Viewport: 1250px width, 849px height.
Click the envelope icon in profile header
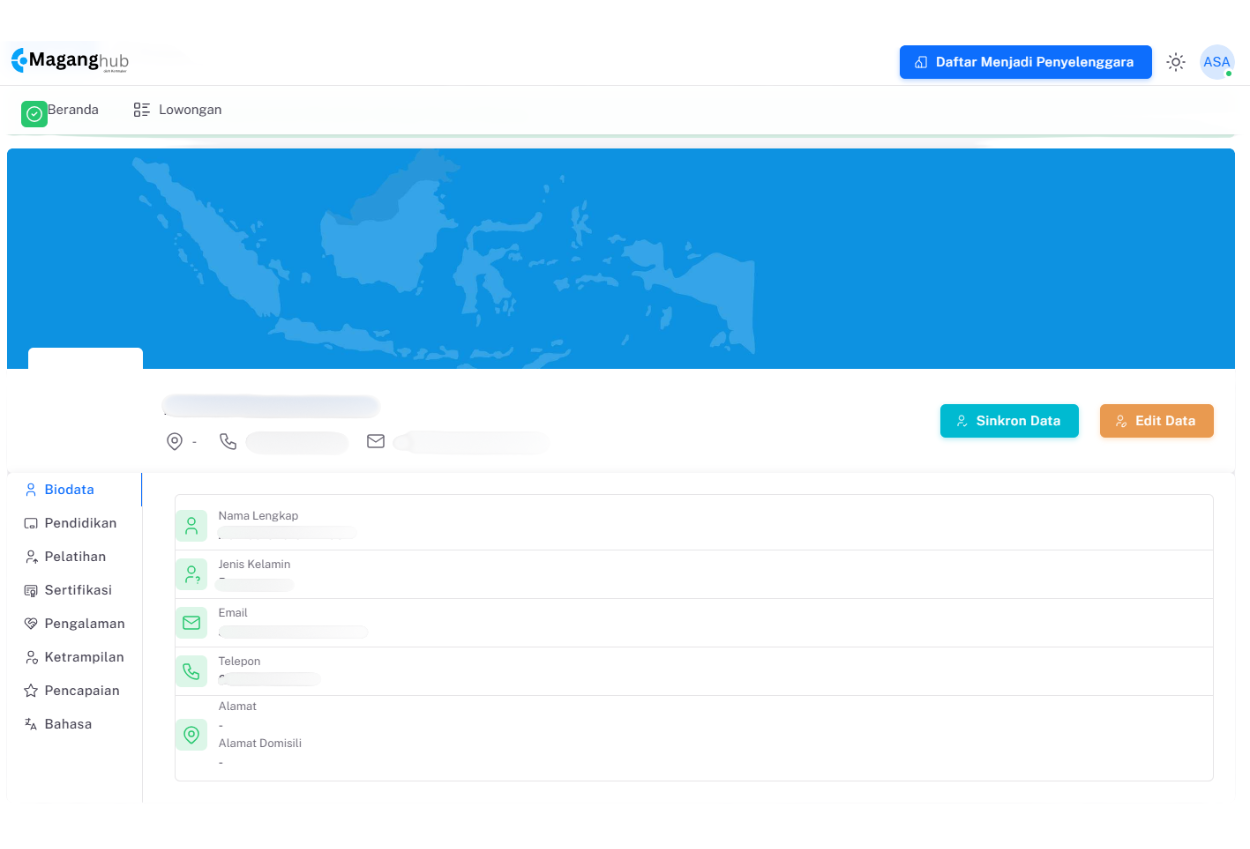click(x=376, y=441)
